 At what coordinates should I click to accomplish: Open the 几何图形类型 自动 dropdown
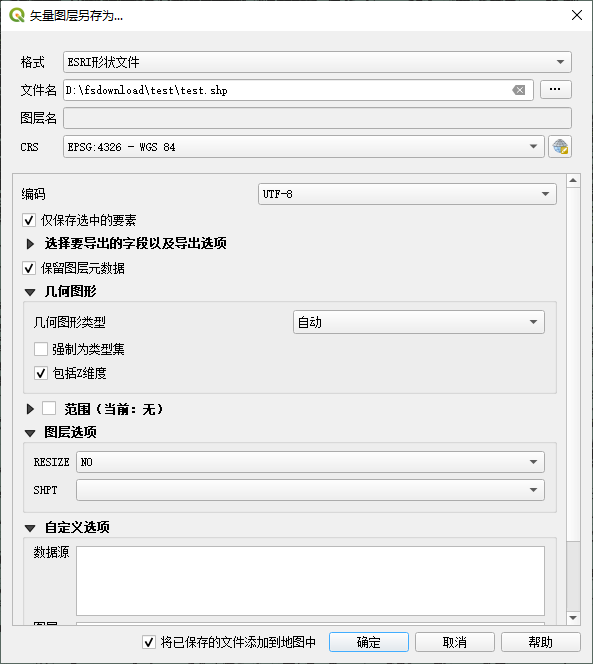pos(418,322)
